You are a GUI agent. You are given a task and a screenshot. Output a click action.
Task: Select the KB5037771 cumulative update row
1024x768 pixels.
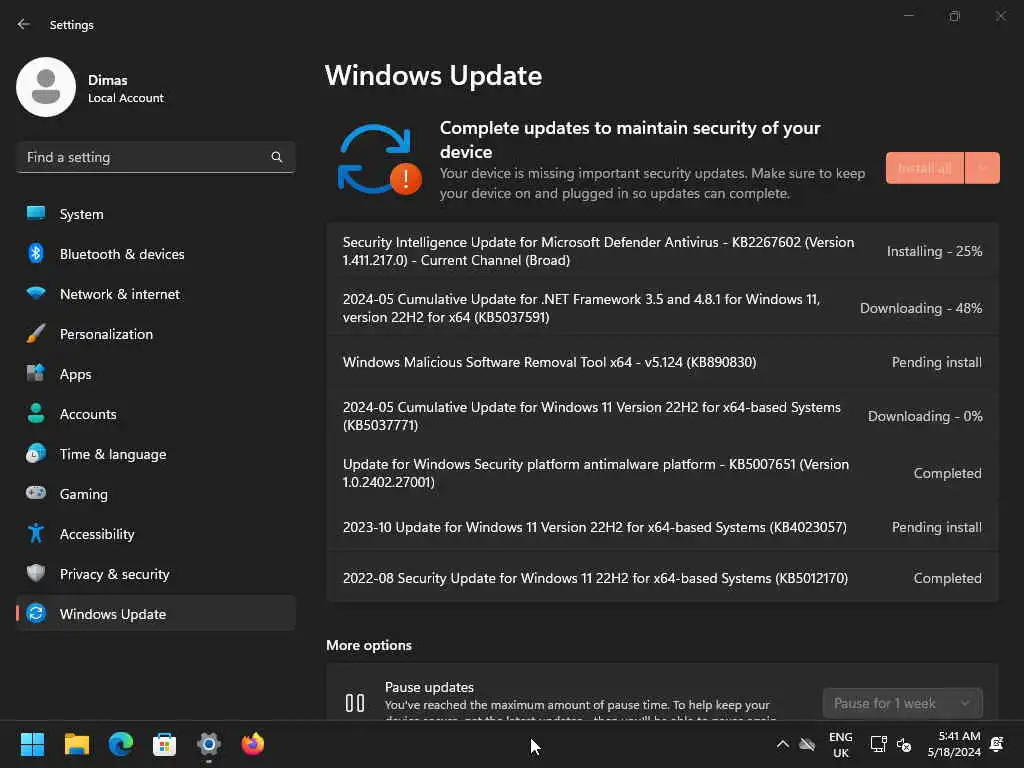point(662,415)
